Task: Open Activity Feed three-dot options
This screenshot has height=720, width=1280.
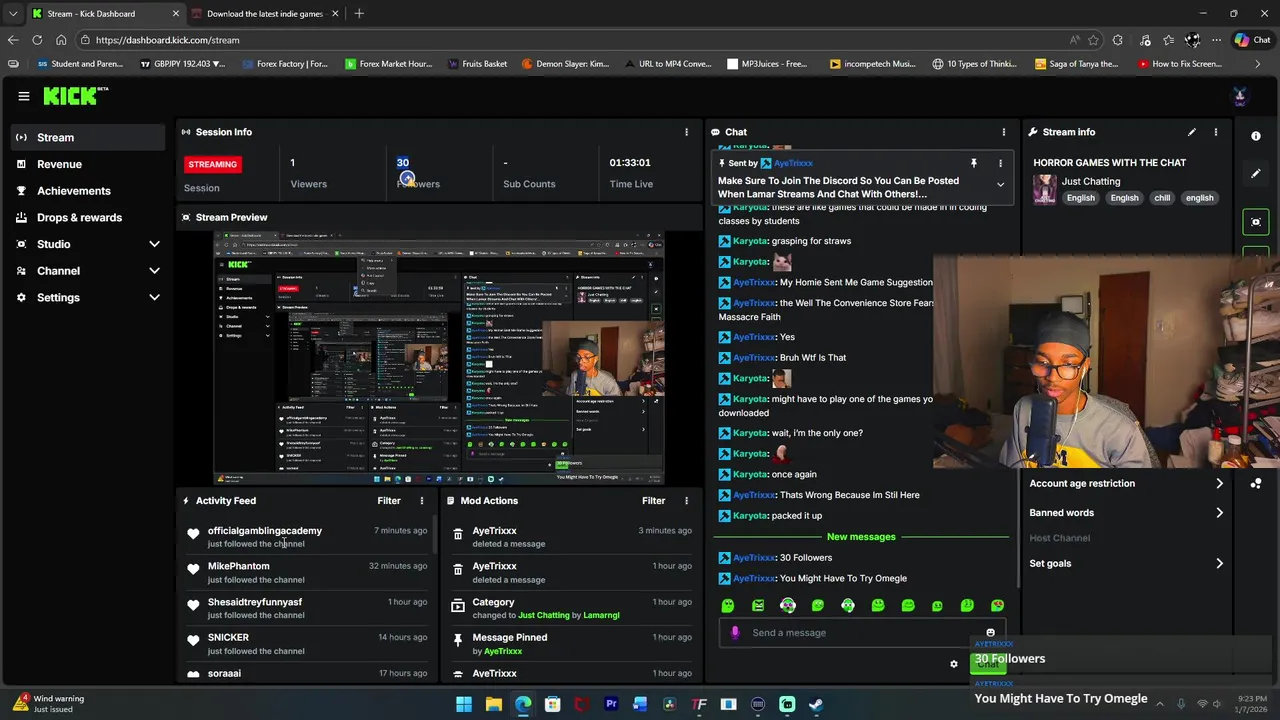Action: click(421, 501)
